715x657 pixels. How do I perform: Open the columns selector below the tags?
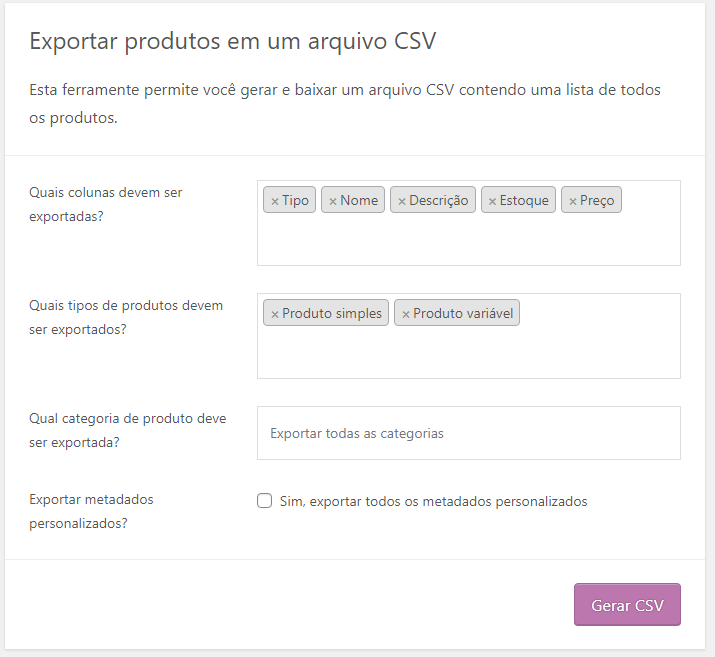468,242
